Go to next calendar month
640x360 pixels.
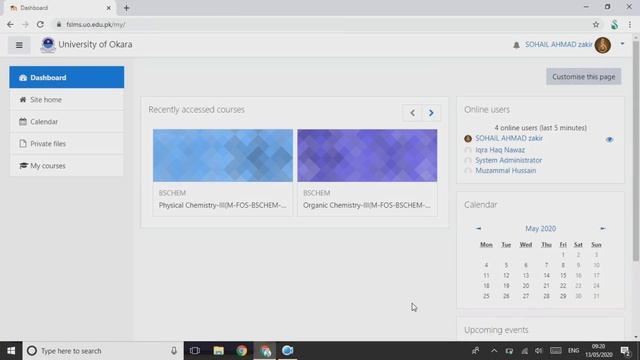tap(603, 229)
